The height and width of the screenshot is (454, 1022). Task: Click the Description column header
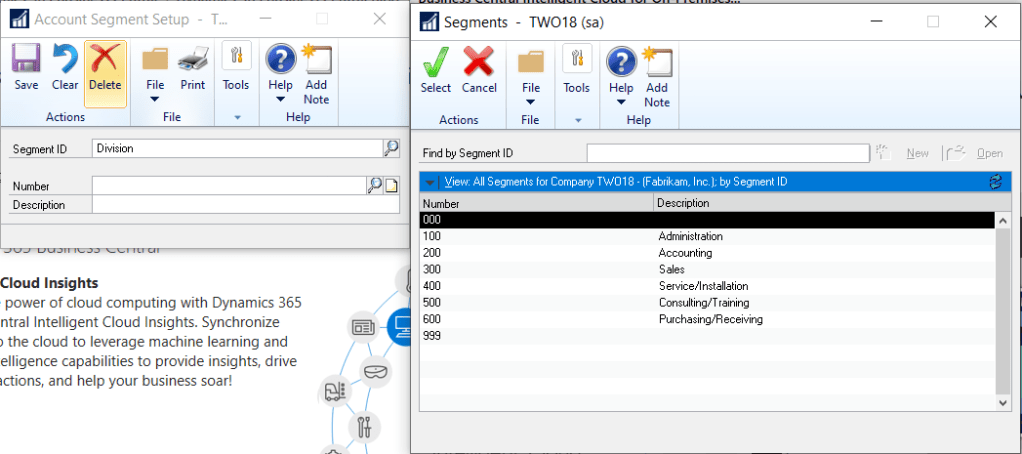click(x=820, y=203)
